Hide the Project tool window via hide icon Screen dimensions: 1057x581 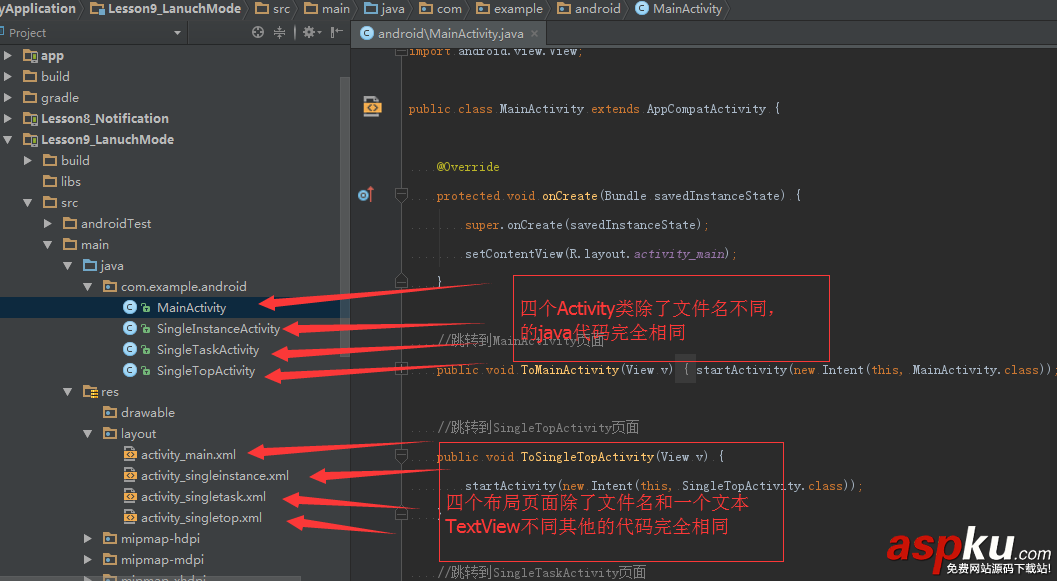(336, 33)
